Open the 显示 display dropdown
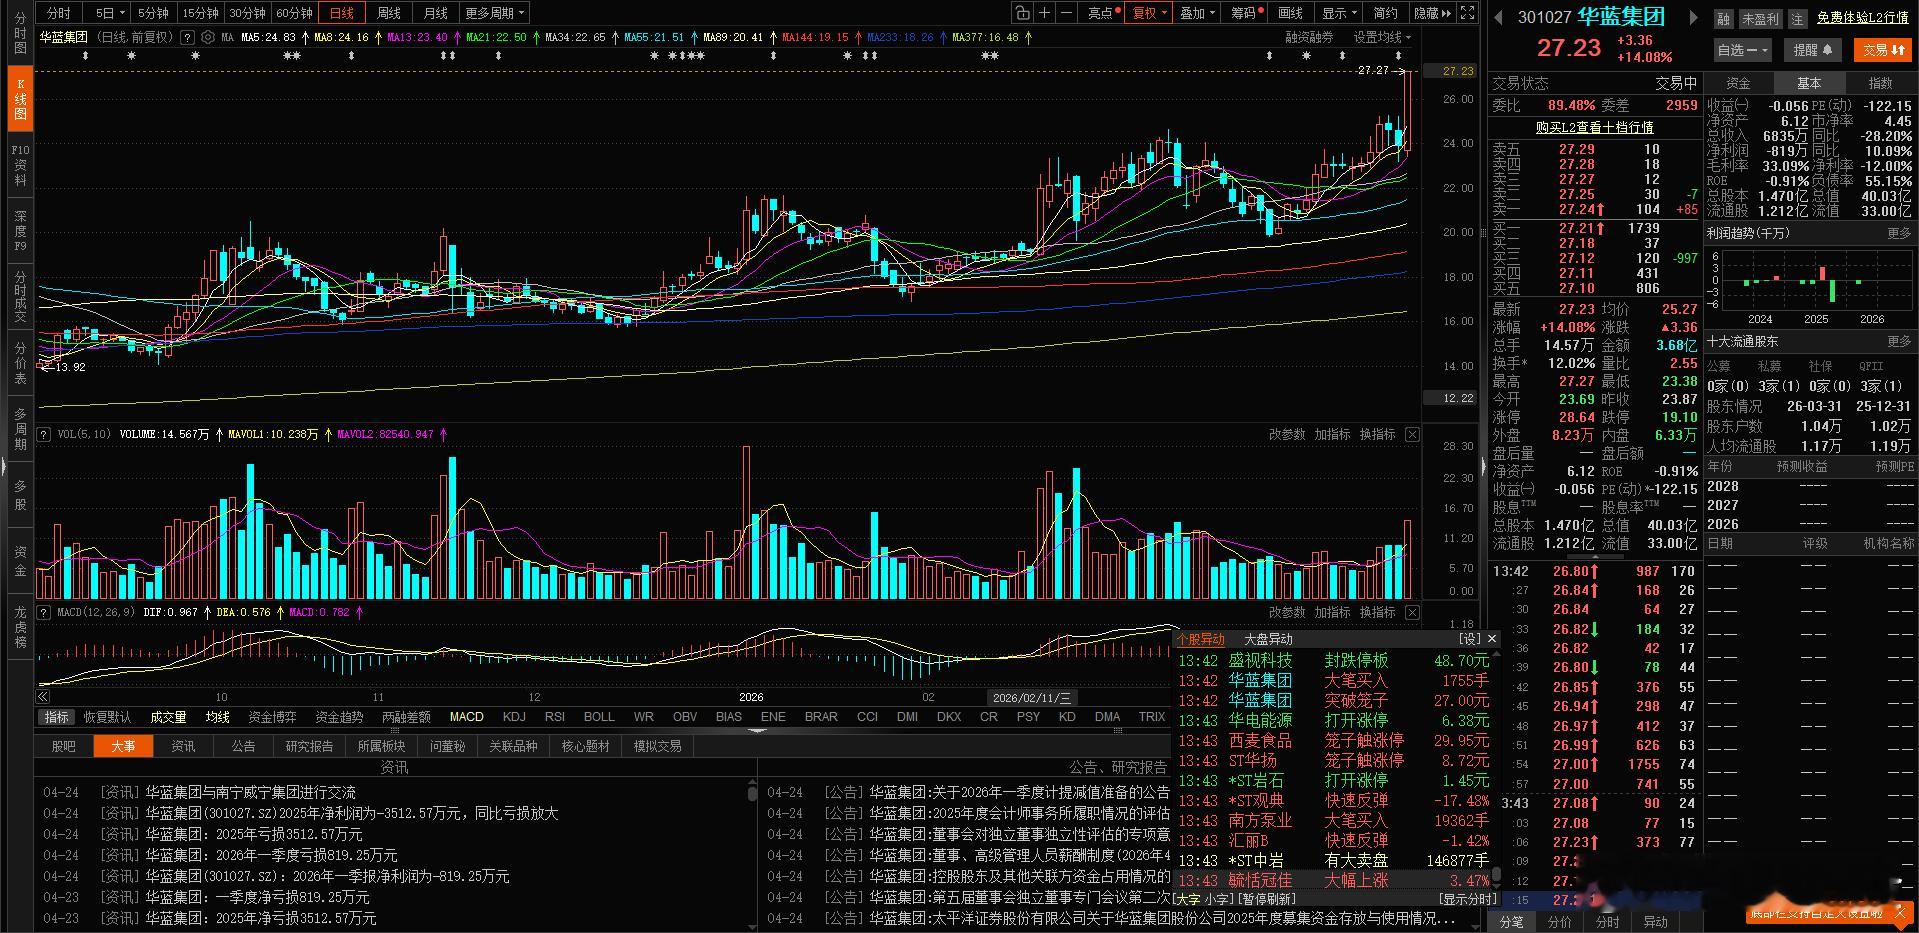 (1339, 13)
